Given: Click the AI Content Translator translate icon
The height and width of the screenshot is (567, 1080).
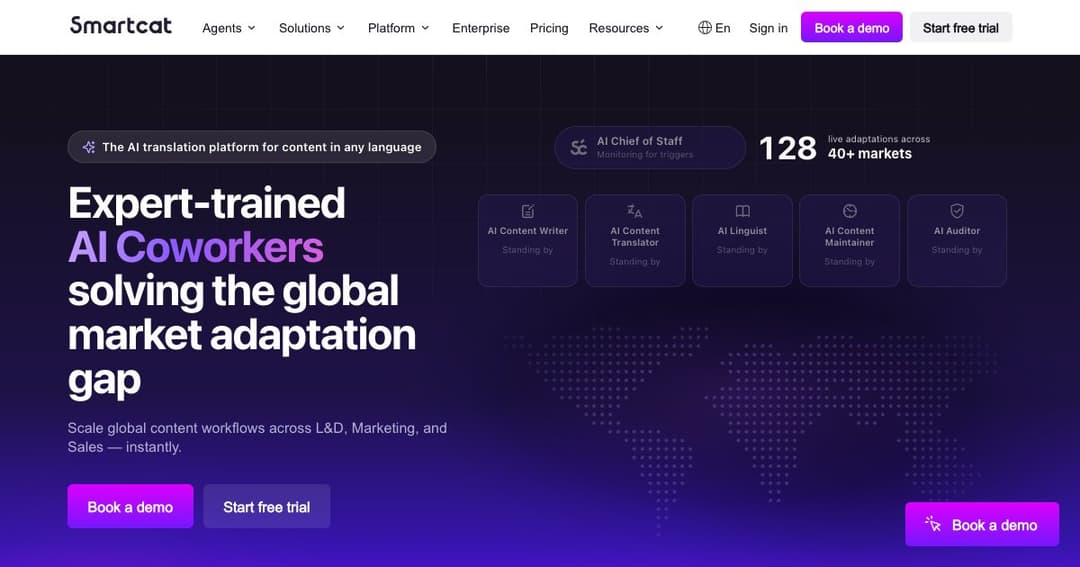Looking at the screenshot, I should (635, 211).
